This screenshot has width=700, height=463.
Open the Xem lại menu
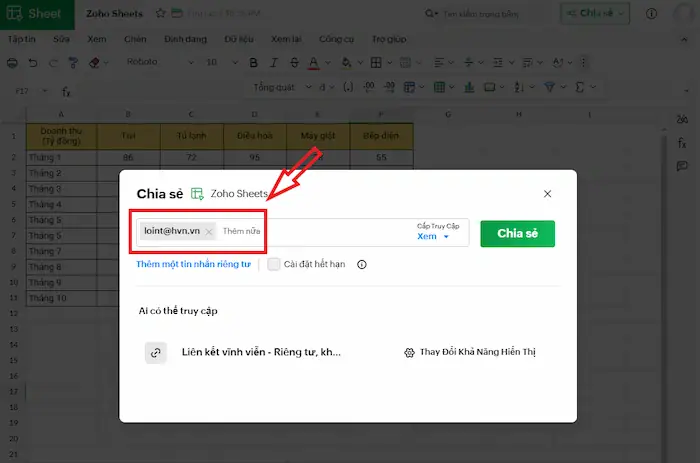286,39
